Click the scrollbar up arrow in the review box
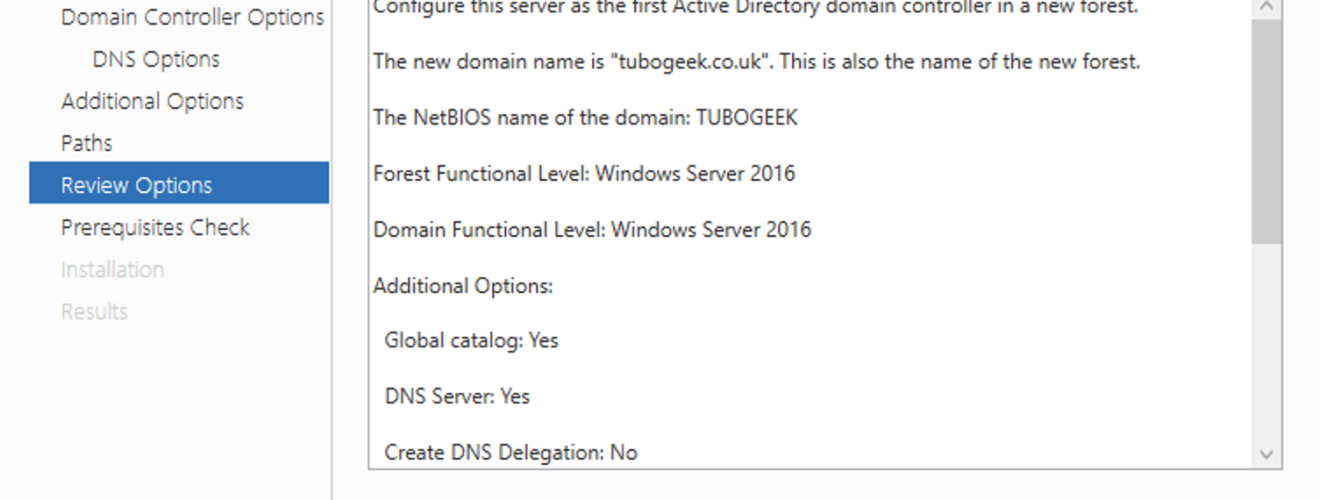 (x=1267, y=8)
